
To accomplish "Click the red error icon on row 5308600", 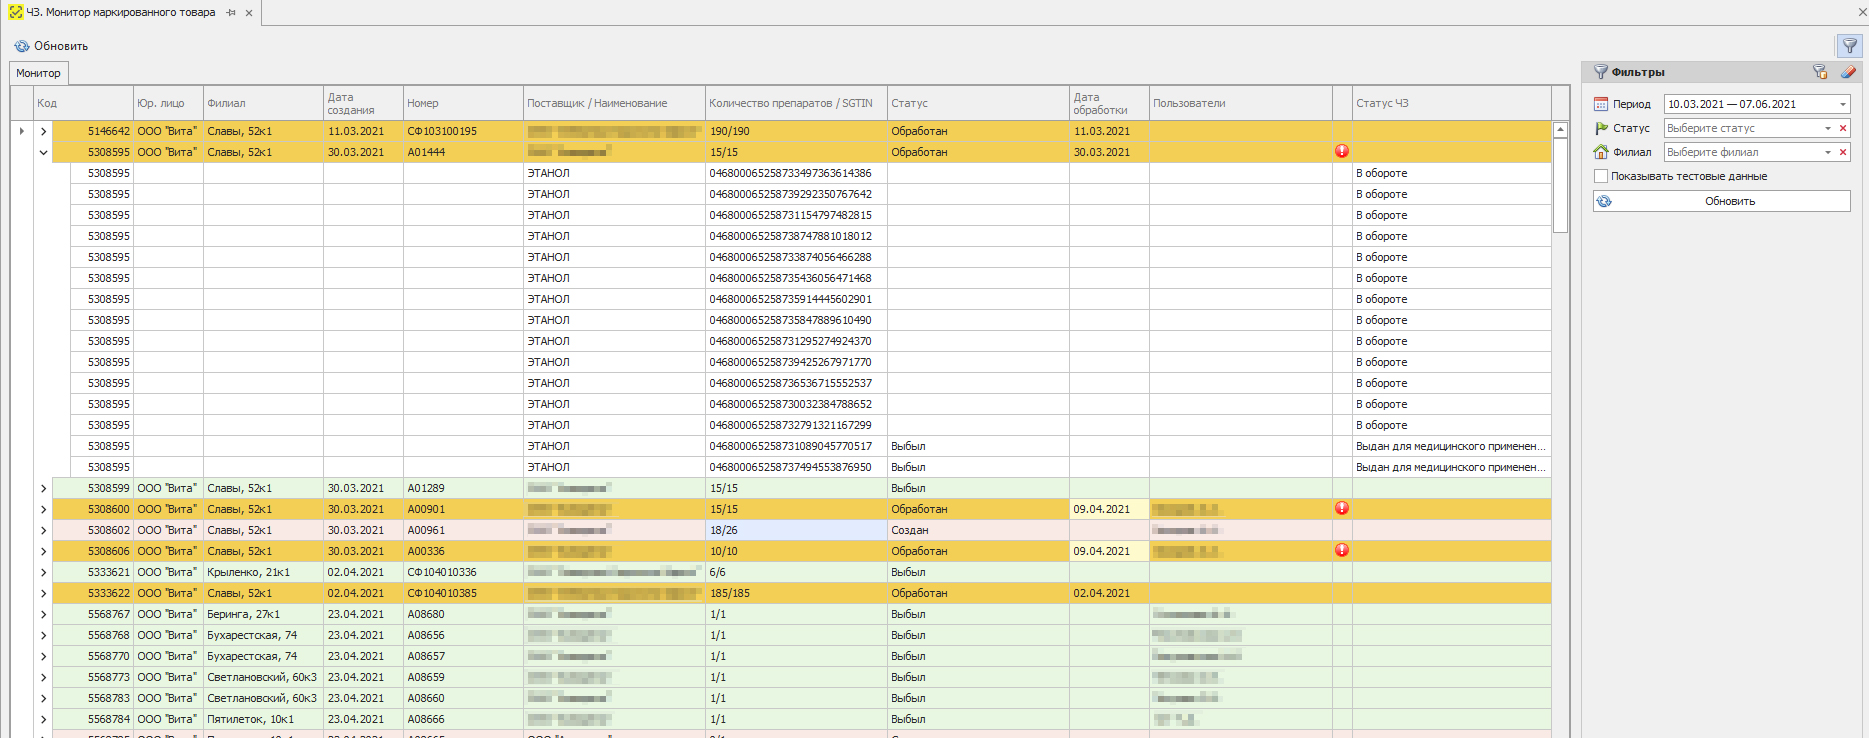I will (1342, 509).
